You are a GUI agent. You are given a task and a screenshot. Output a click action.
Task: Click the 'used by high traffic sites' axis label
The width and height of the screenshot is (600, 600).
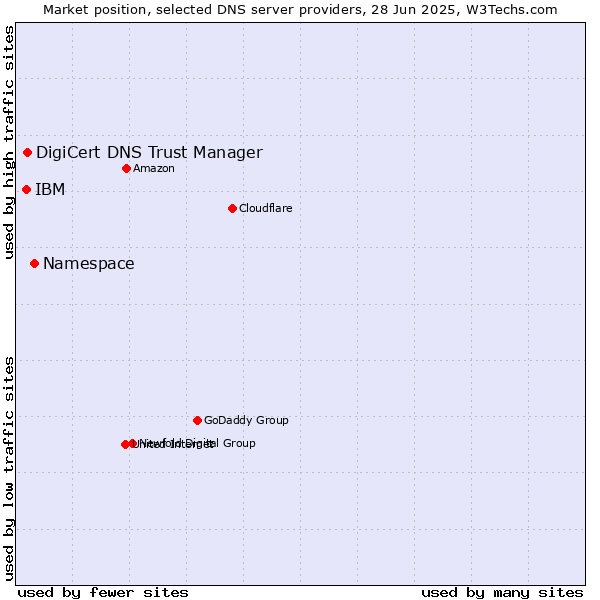8,142
